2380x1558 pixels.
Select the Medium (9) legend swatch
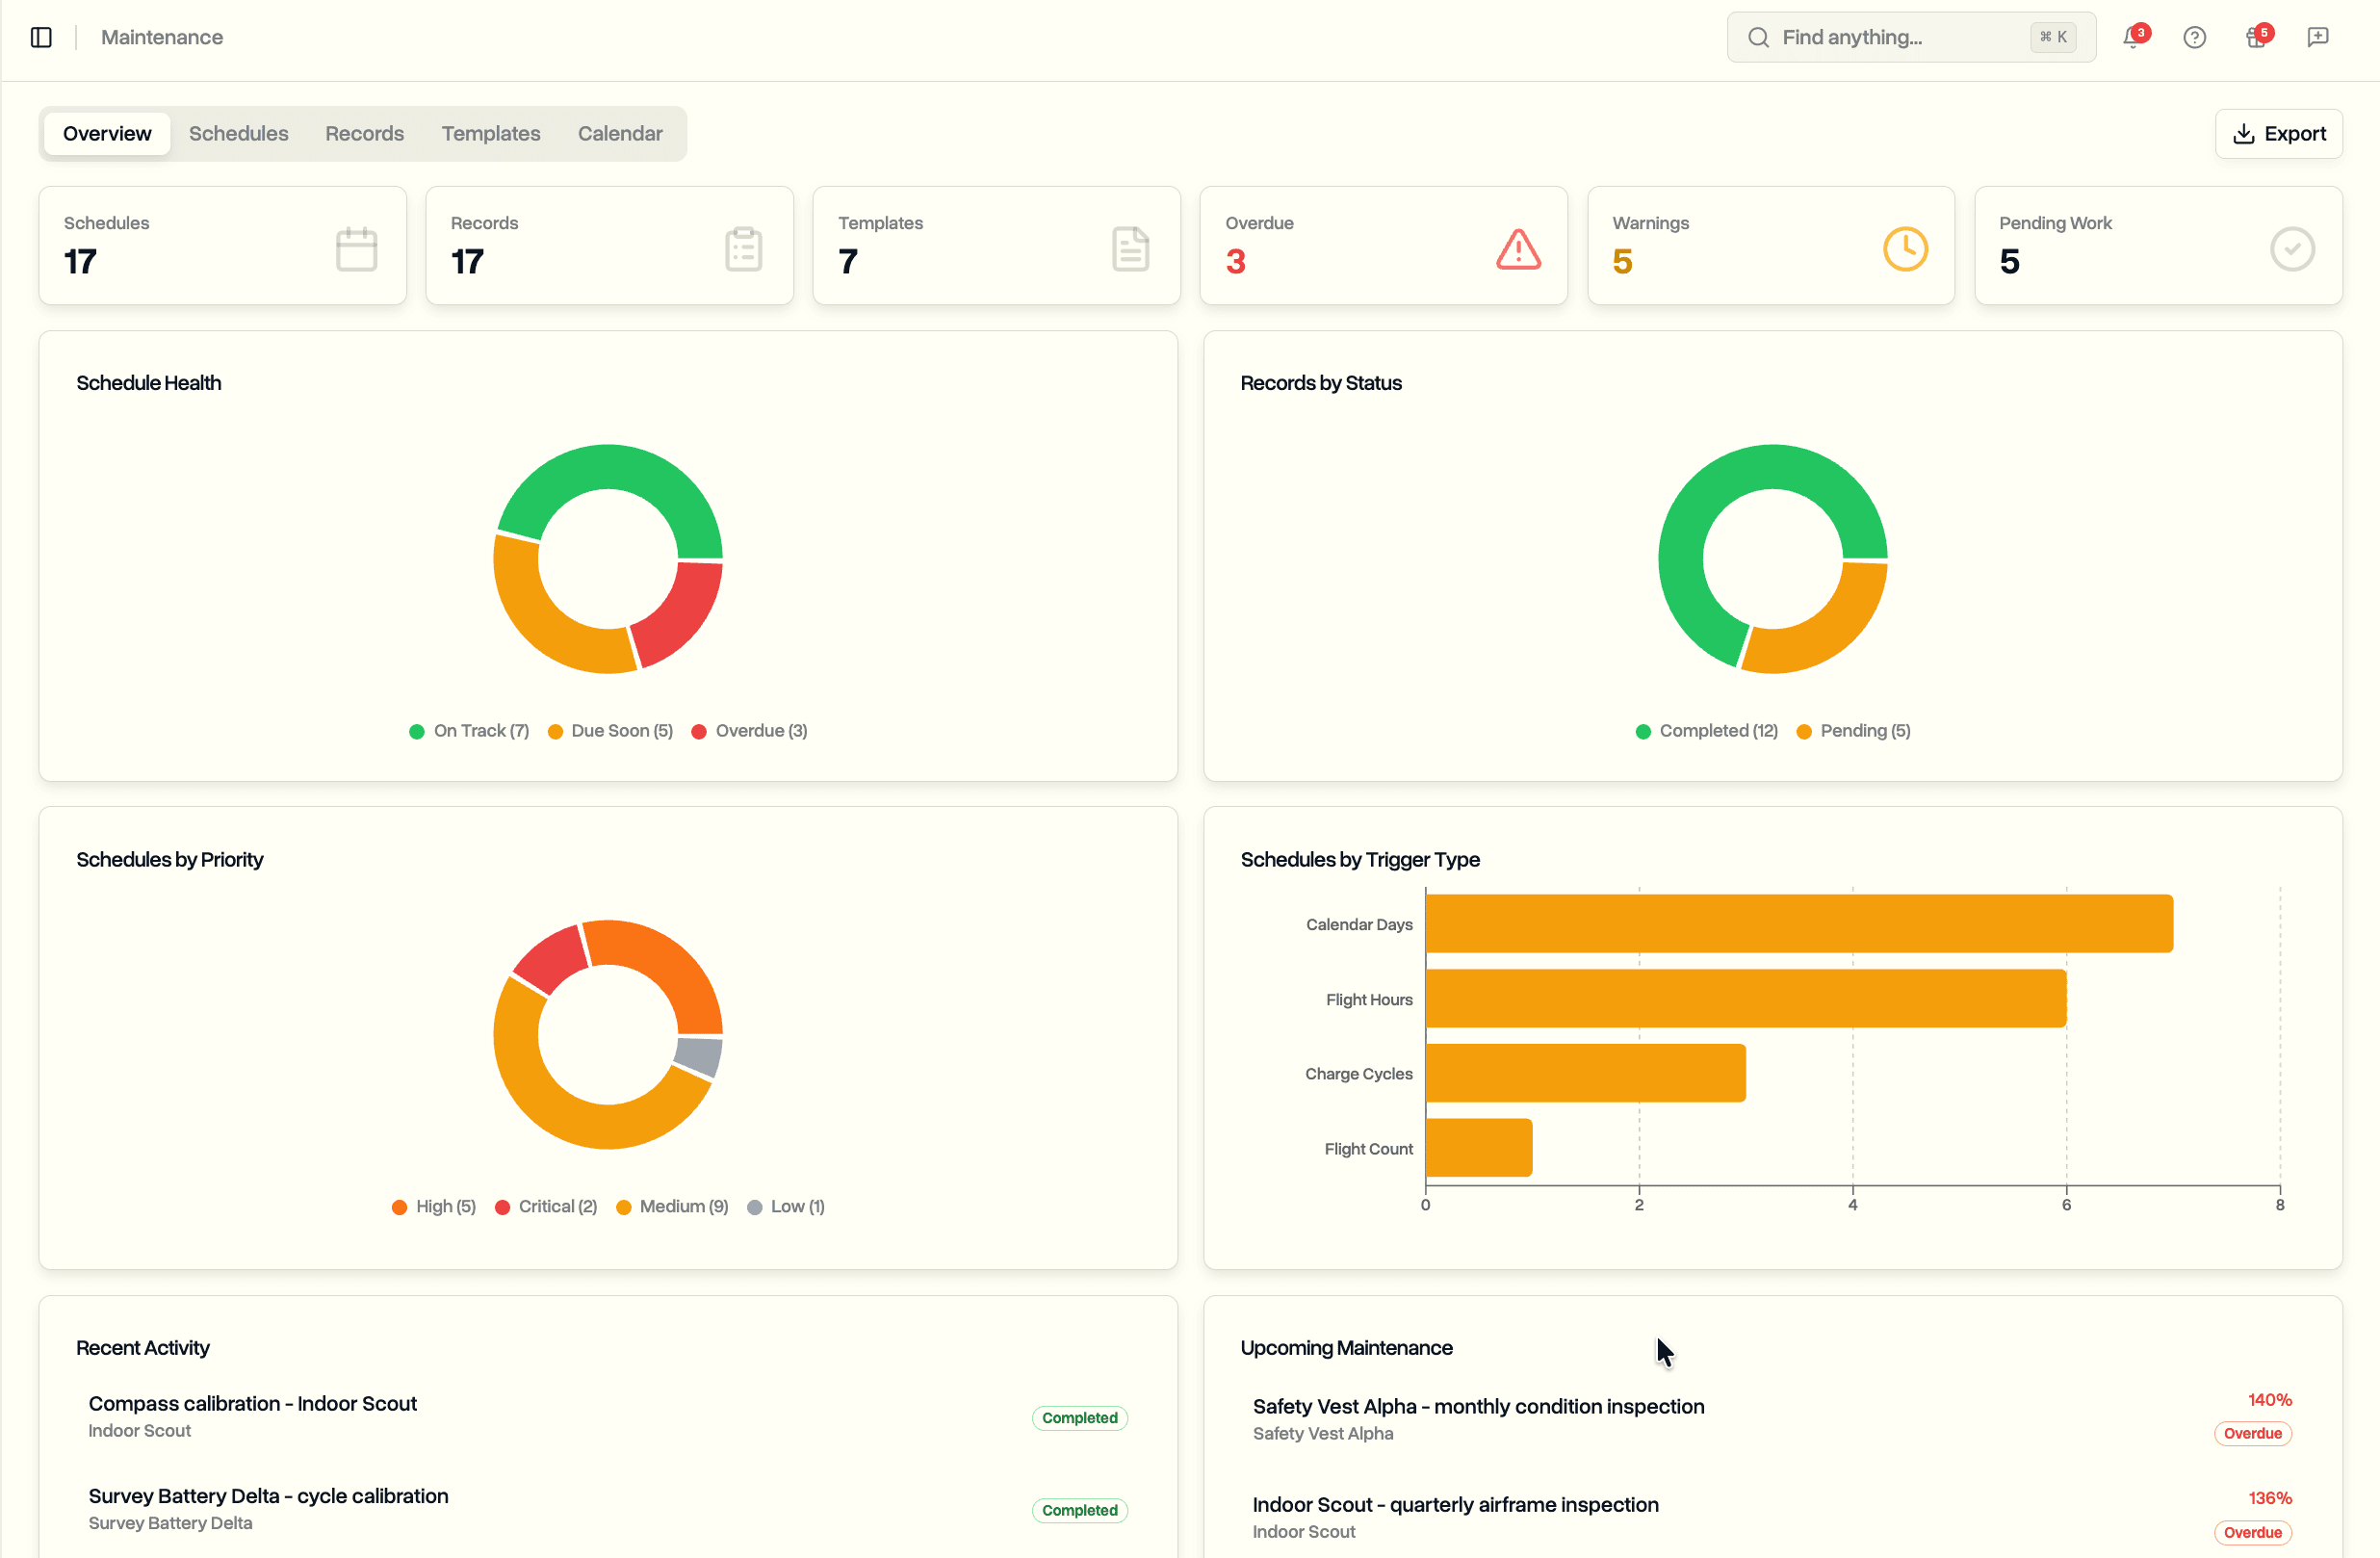pos(623,1207)
